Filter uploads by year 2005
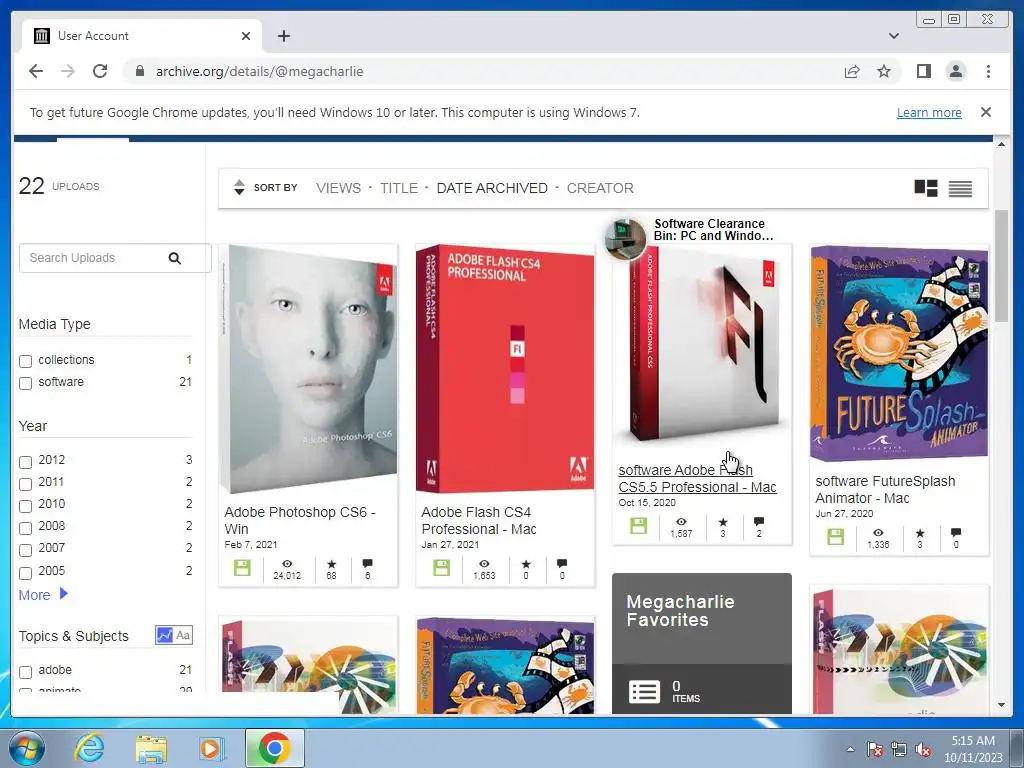This screenshot has height=768, width=1024. [x=25, y=573]
